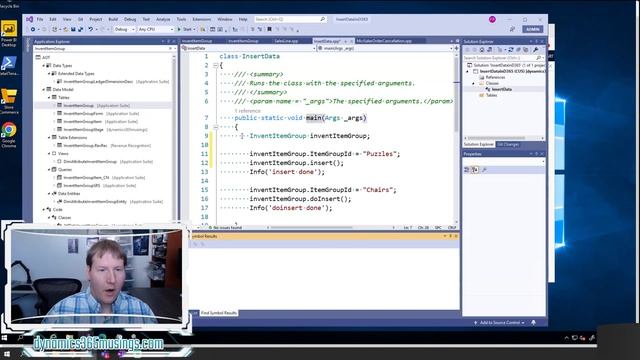This screenshot has height=360, width=640.
Task: Switch to the Git Changes tab
Action: pyautogui.click(x=508, y=144)
